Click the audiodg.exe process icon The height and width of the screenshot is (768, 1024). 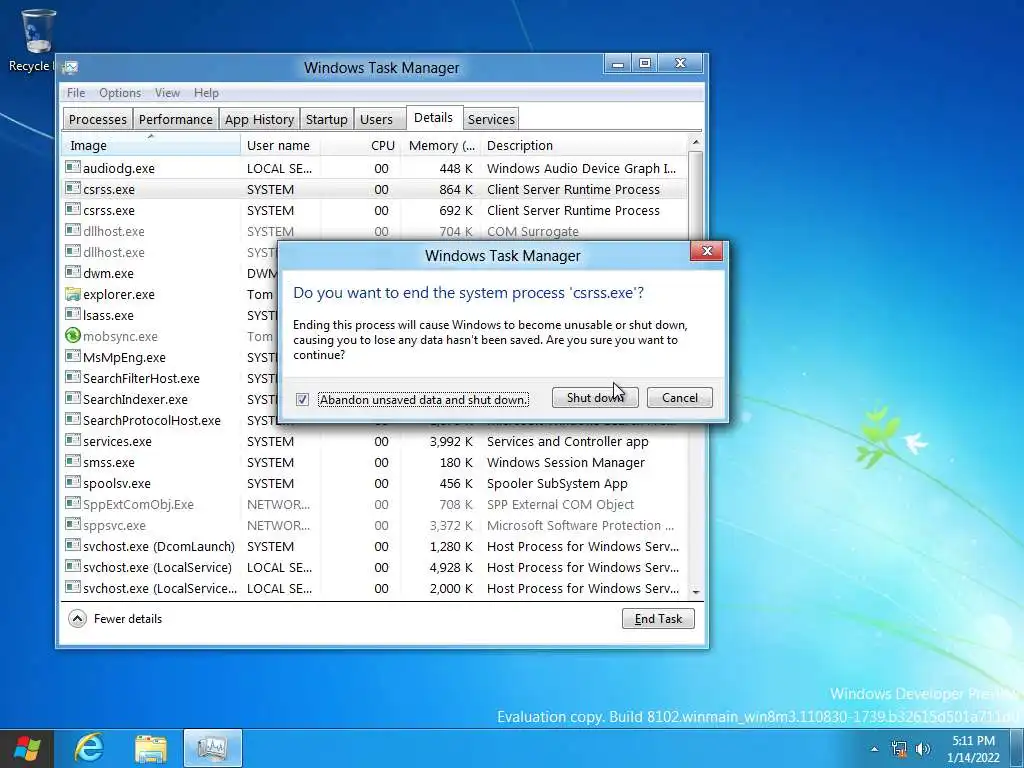[72, 168]
